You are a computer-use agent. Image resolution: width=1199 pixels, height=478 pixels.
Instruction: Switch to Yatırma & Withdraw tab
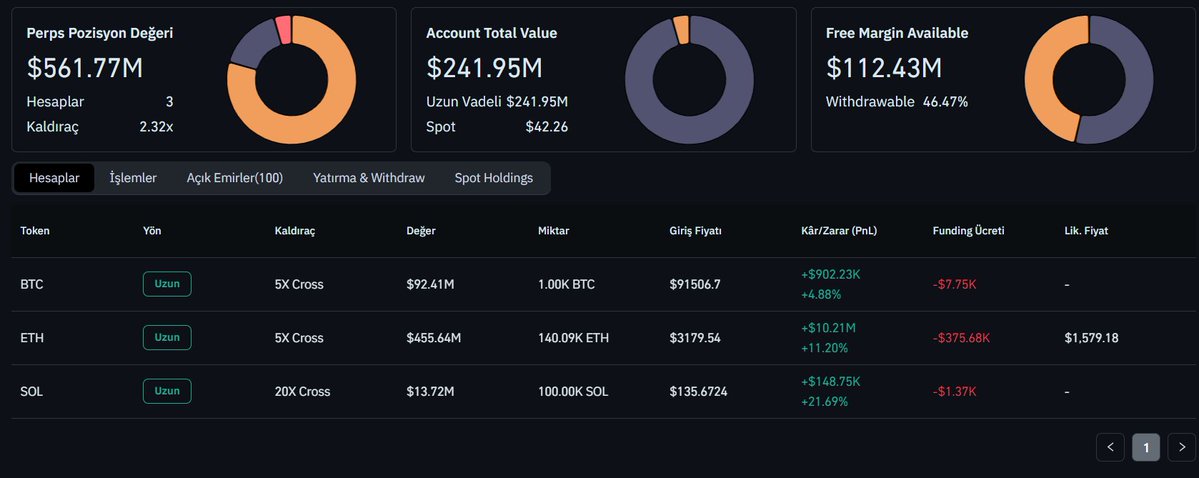click(x=369, y=178)
